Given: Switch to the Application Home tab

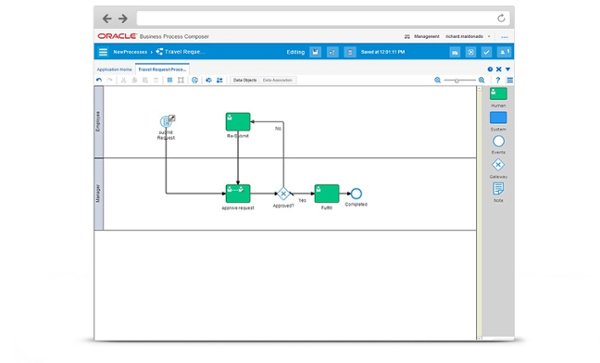Looking at the screenshot, I should [x=114, y=70].
